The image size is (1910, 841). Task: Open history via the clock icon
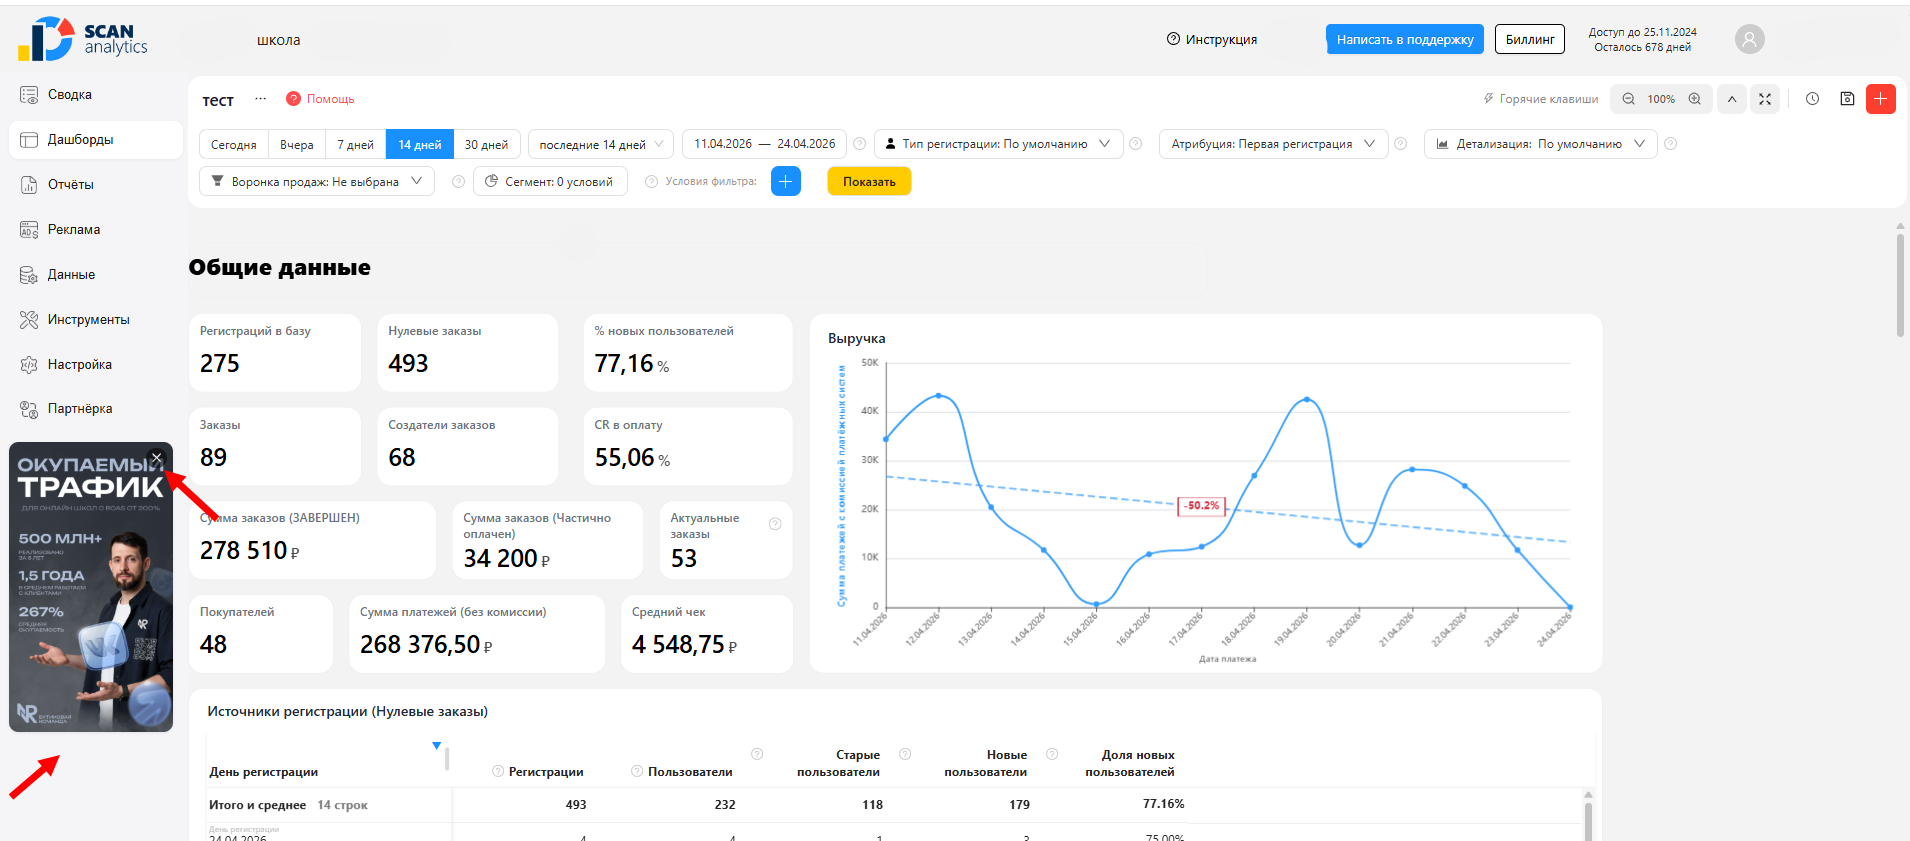click(x=1812, y=99)
